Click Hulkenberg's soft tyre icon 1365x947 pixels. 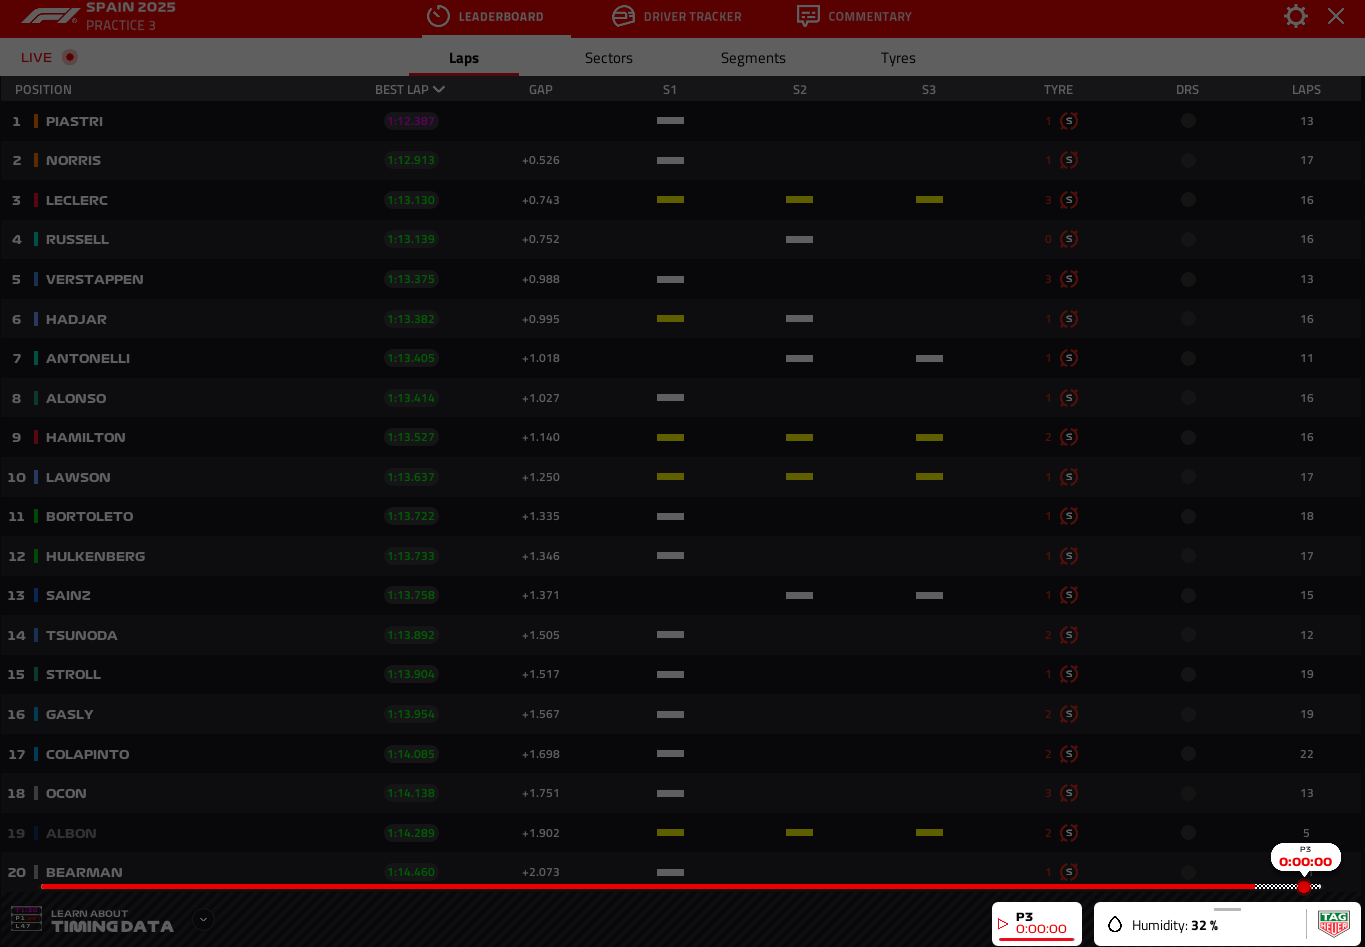[1069, 556]
